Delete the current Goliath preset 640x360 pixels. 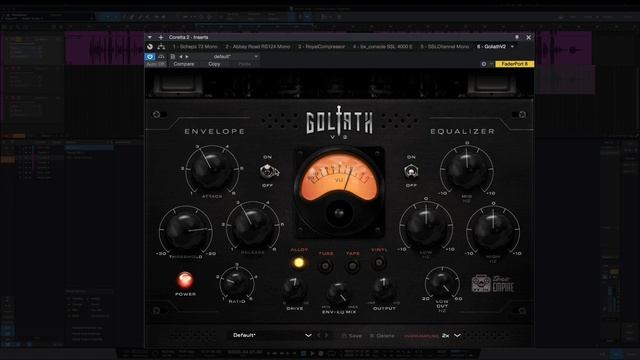point(382,336)
